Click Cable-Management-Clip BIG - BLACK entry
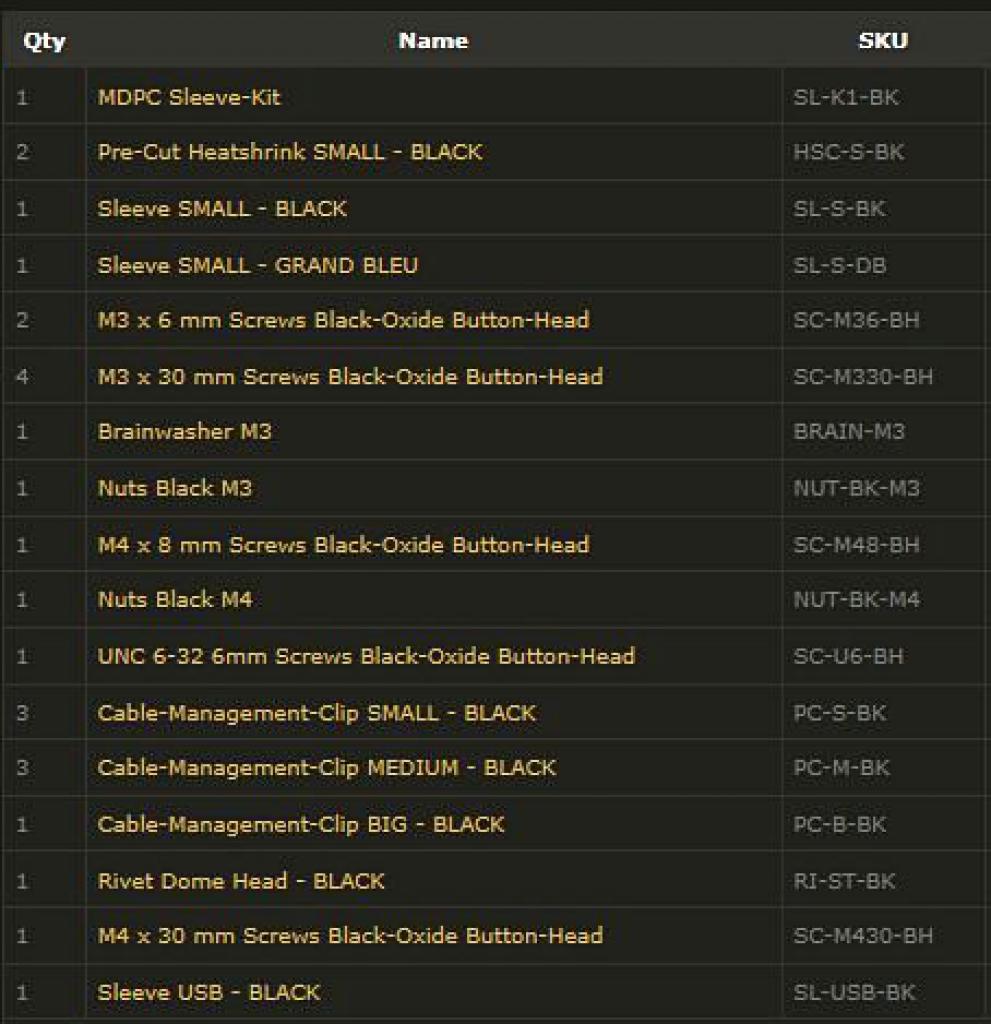This screenshot has width=991, height=1024. 301,824
